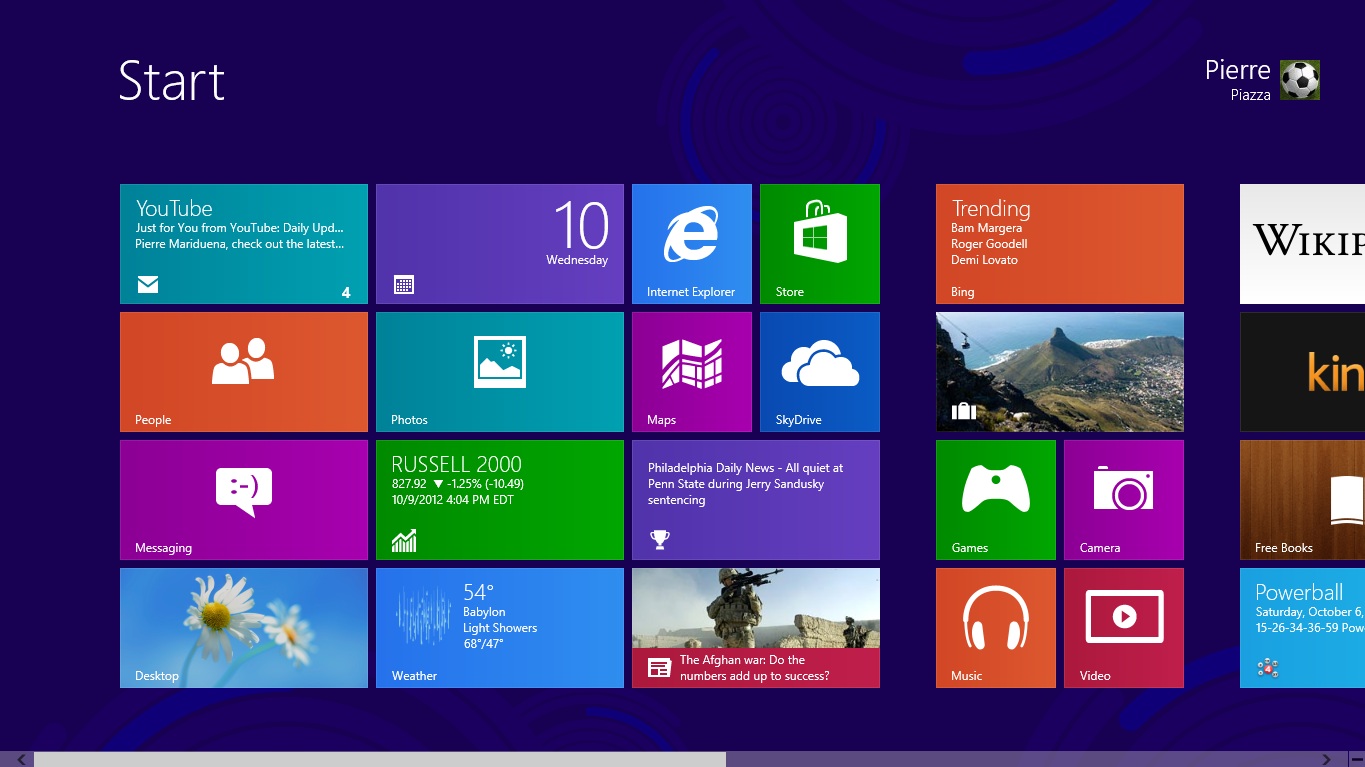Click the trophy icon on the Sports tile
Viewport: 1365px width, 767px height.
coord(659,539)
